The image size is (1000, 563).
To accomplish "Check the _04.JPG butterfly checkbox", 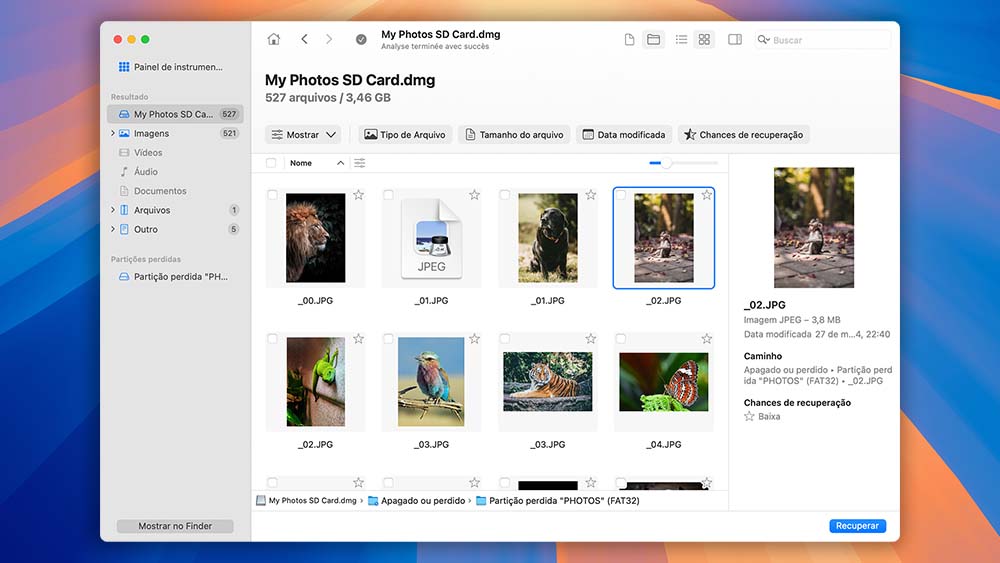I will click(x=621, y=339).
